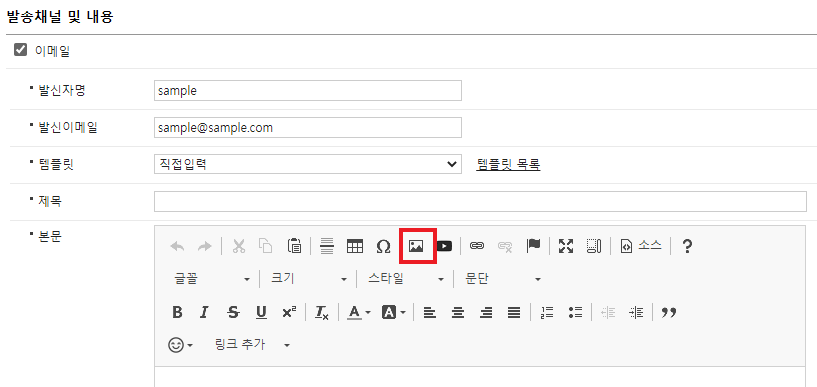Open the special character Omega icon
The width and height of the screenshot is (817, 387).
point(383,246)
